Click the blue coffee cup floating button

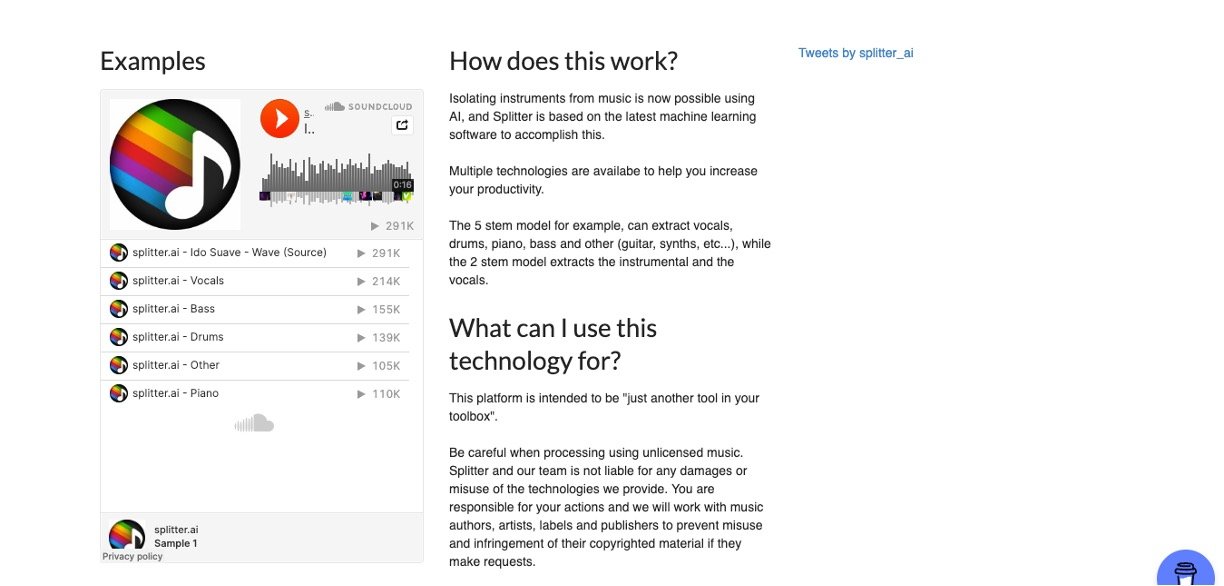pyautogui.click(x=1186, y=572)
